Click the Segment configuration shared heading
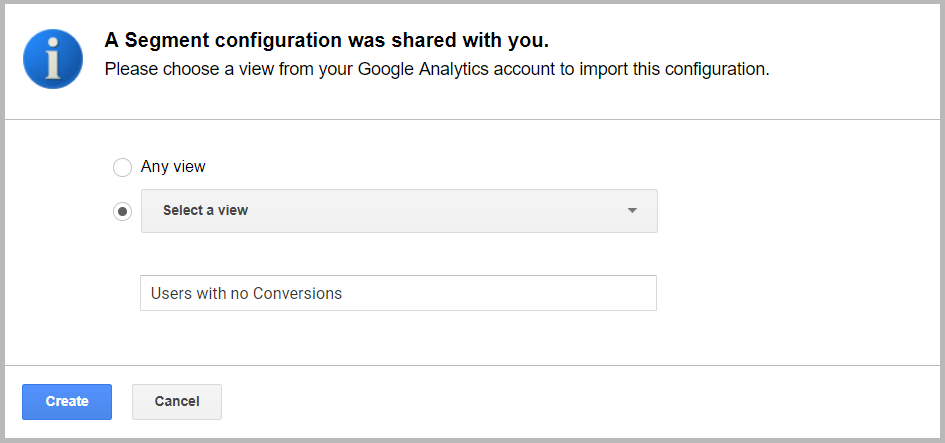Viewport: 945px width, 443px height. (x=327, y=40)
